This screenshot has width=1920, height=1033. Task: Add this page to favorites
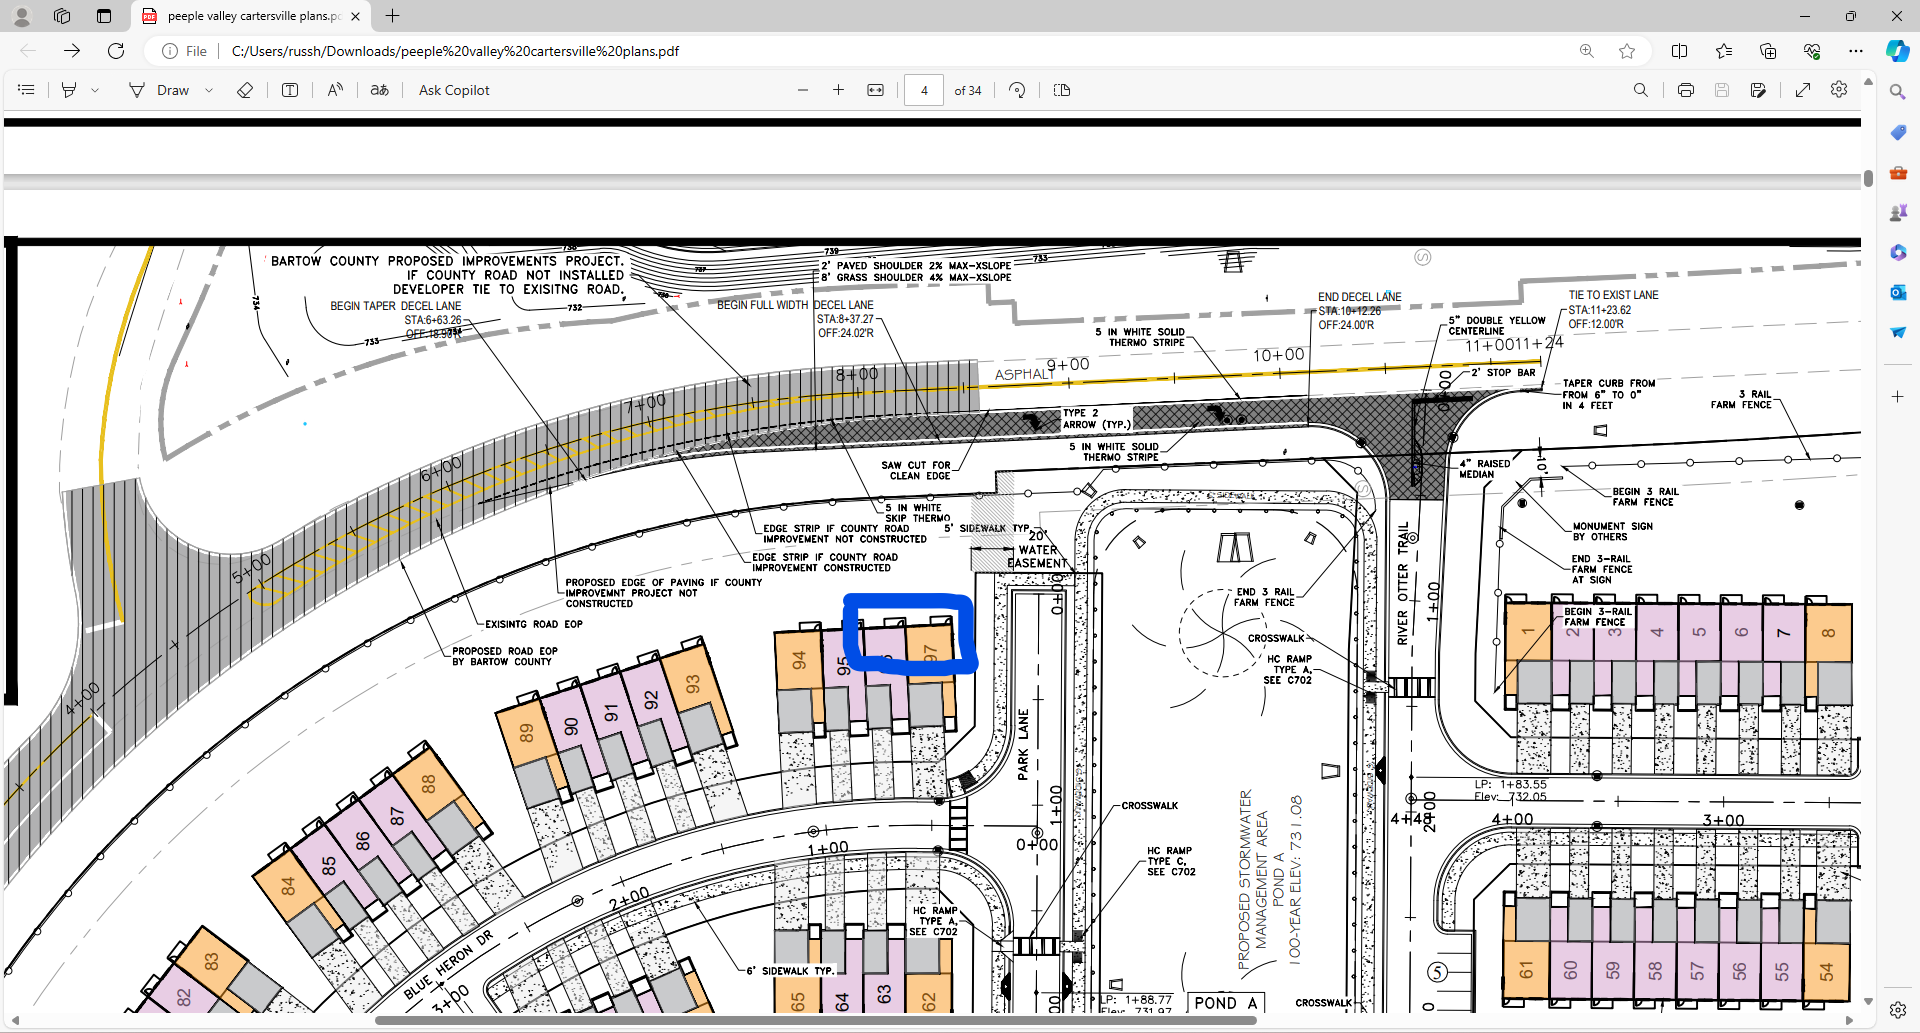click(1627, 51)
